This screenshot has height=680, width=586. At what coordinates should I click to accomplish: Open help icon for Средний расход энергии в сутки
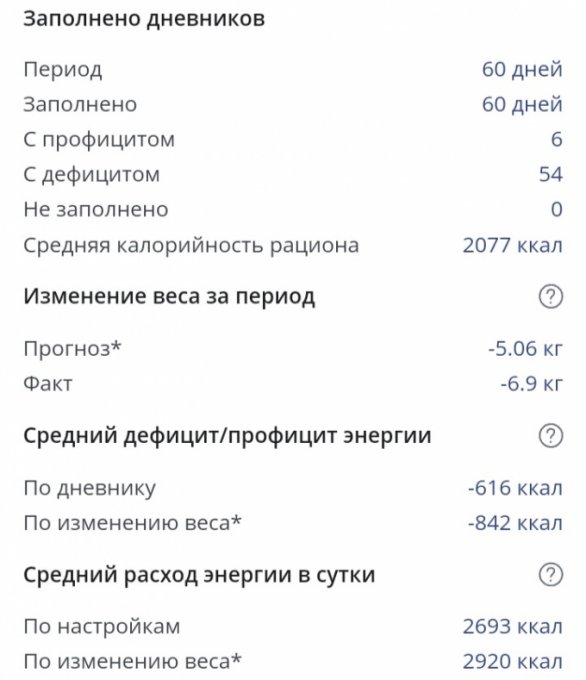coord(551,575)
